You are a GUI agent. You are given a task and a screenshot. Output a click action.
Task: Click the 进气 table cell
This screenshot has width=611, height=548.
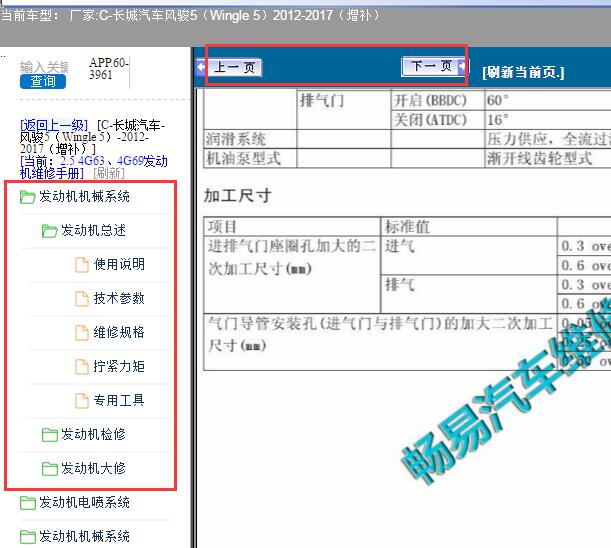469,255
